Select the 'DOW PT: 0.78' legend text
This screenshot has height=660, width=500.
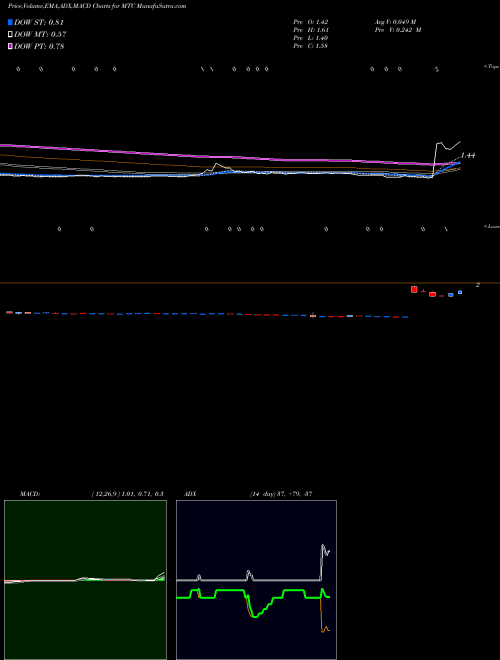(39, 46)
